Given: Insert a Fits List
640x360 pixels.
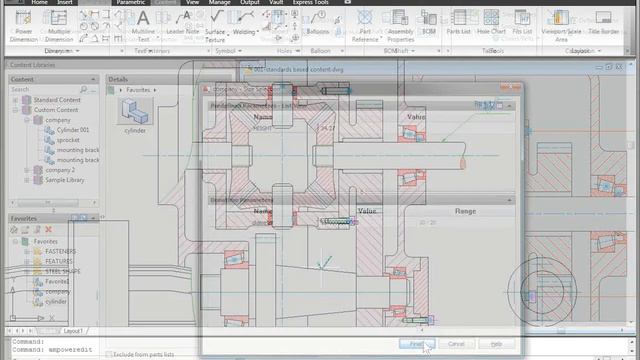Looking at the screenshot, I should [522, 22].
